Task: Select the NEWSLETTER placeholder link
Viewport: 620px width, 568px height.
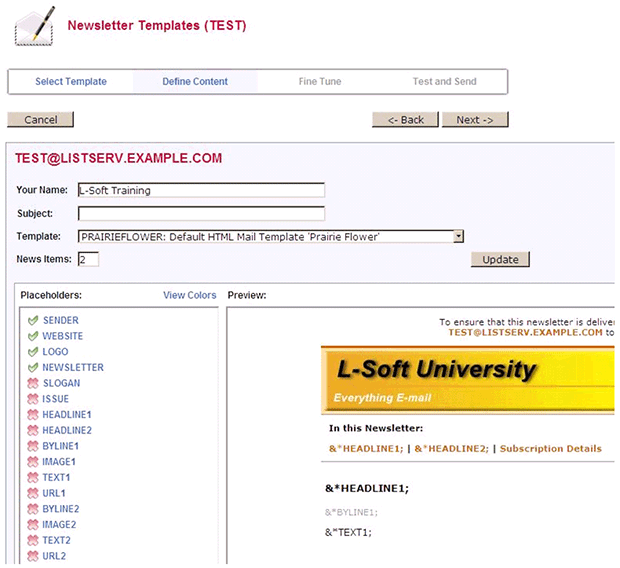Action: click(73, 367)
